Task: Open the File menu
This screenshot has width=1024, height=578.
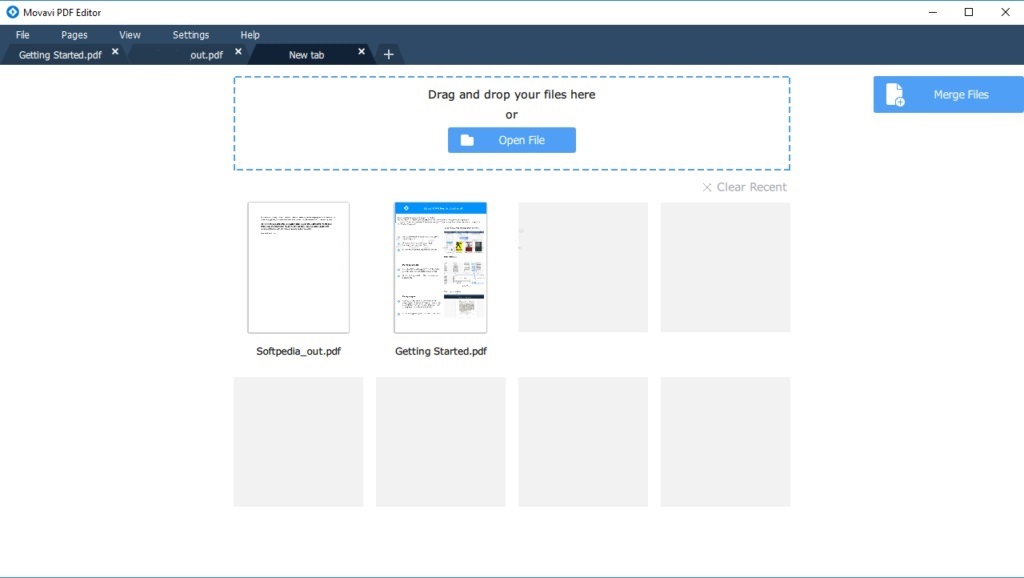Action: tap(23, 35)
